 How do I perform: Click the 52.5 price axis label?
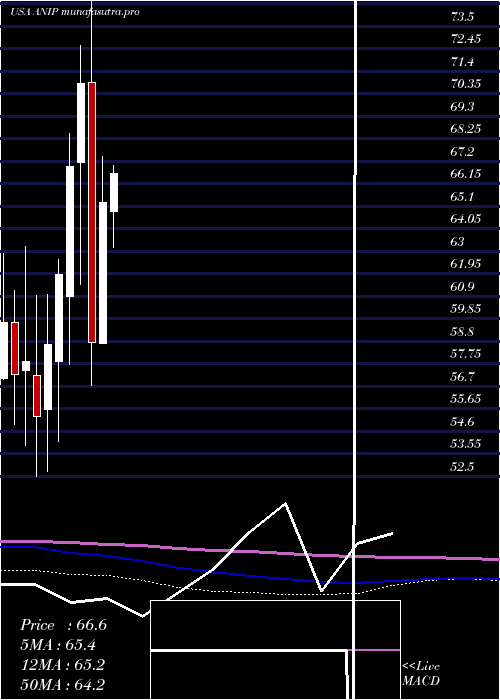pyautogui.click(x=462, y=467)
